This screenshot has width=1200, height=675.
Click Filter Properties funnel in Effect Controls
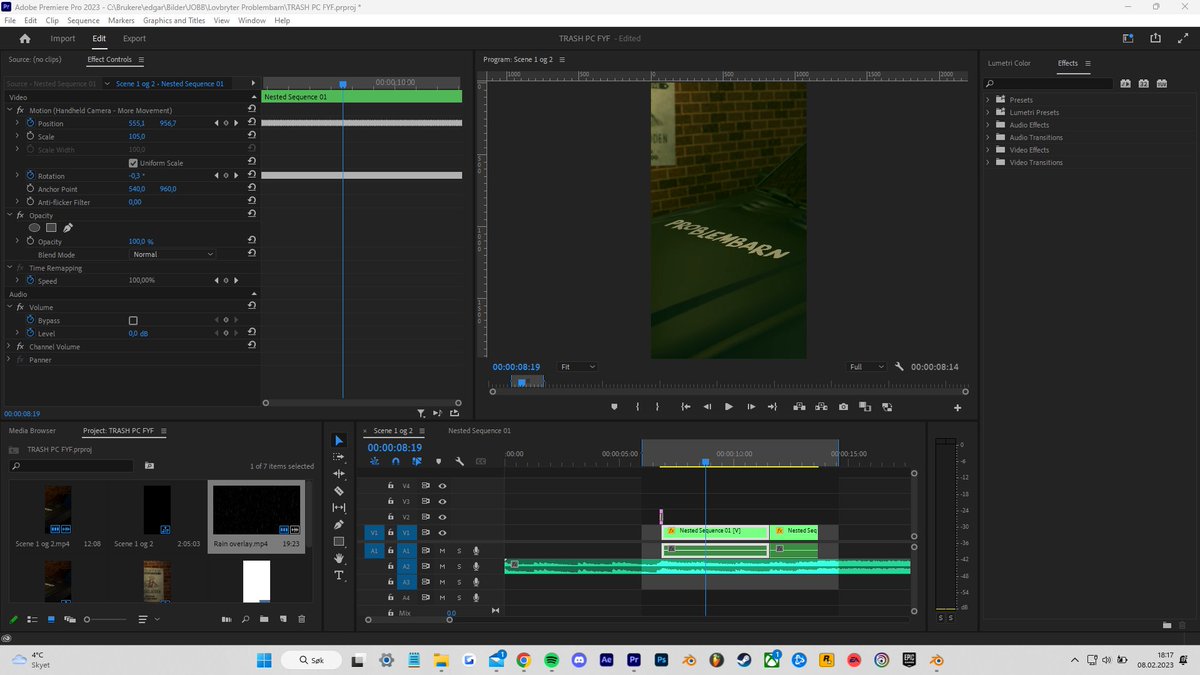[421, 412]
